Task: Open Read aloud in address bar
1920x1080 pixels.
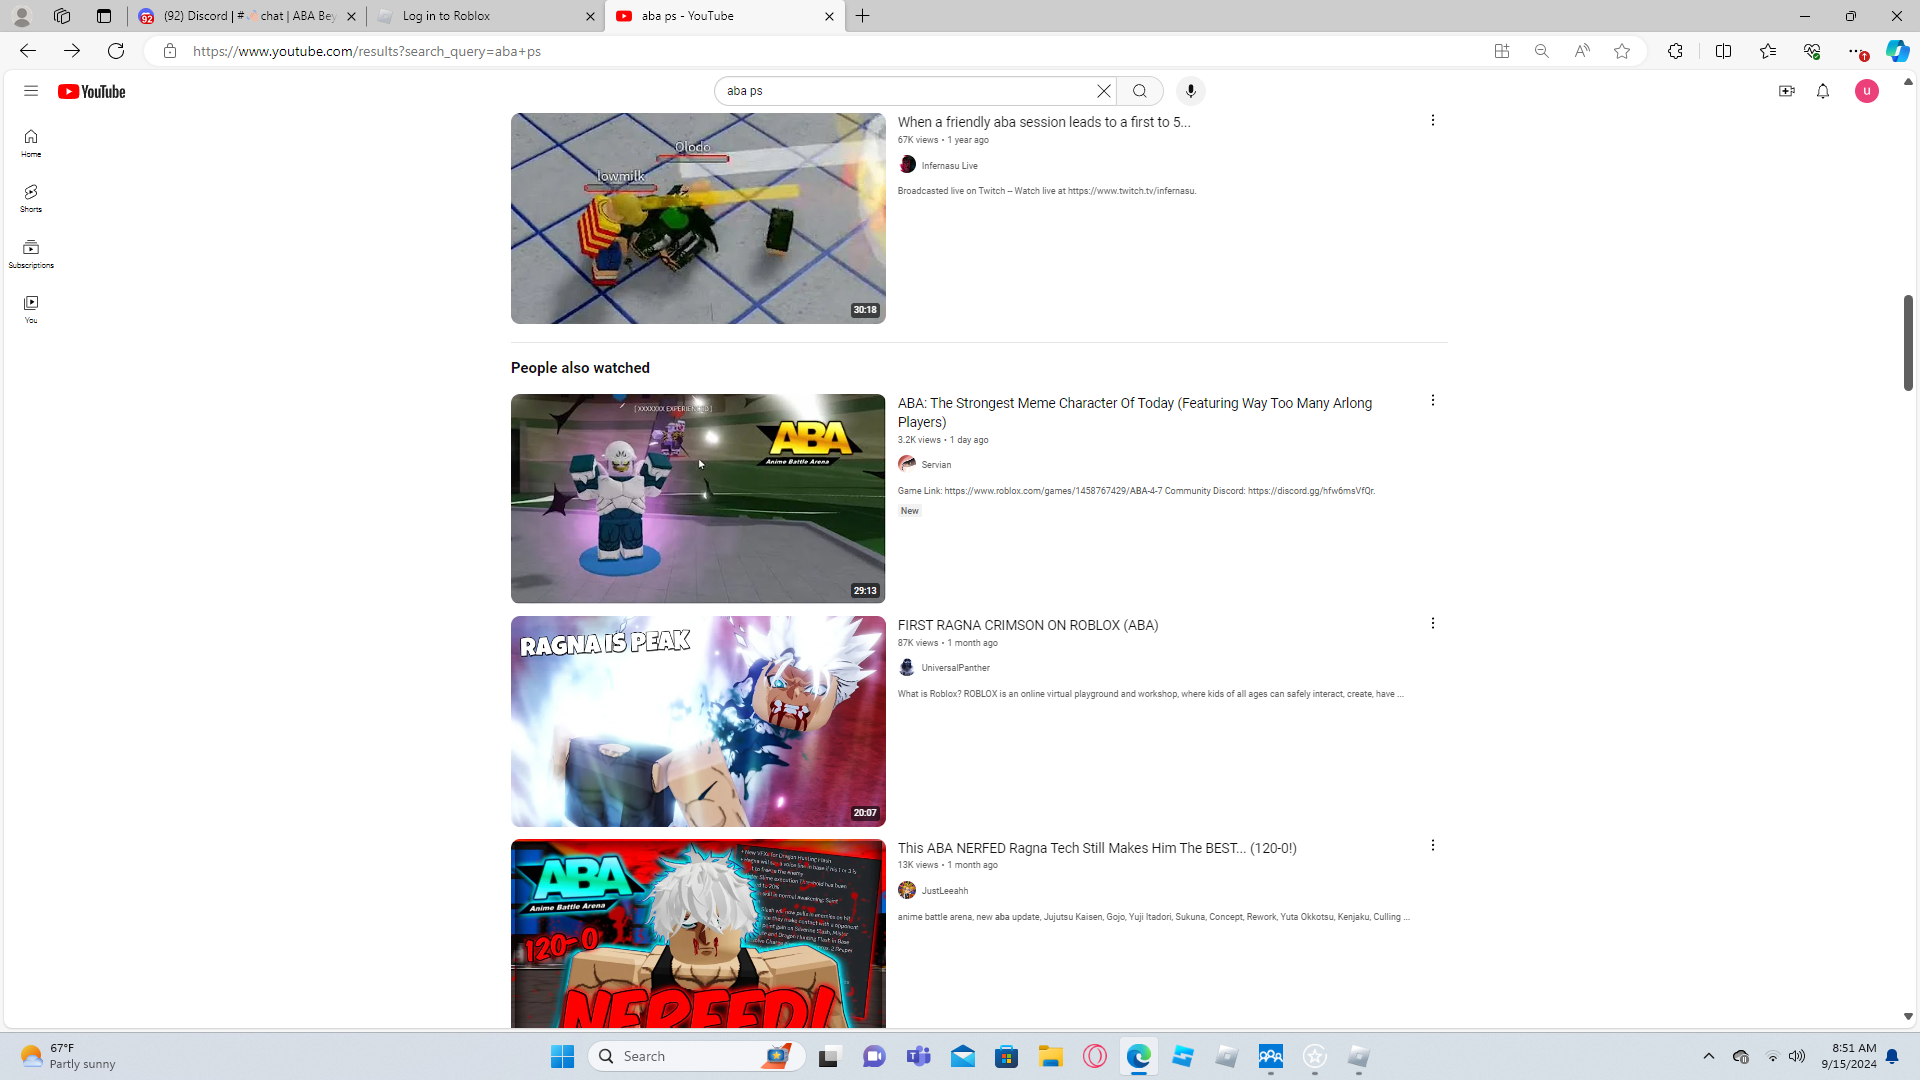Action: coord(1582,51)
